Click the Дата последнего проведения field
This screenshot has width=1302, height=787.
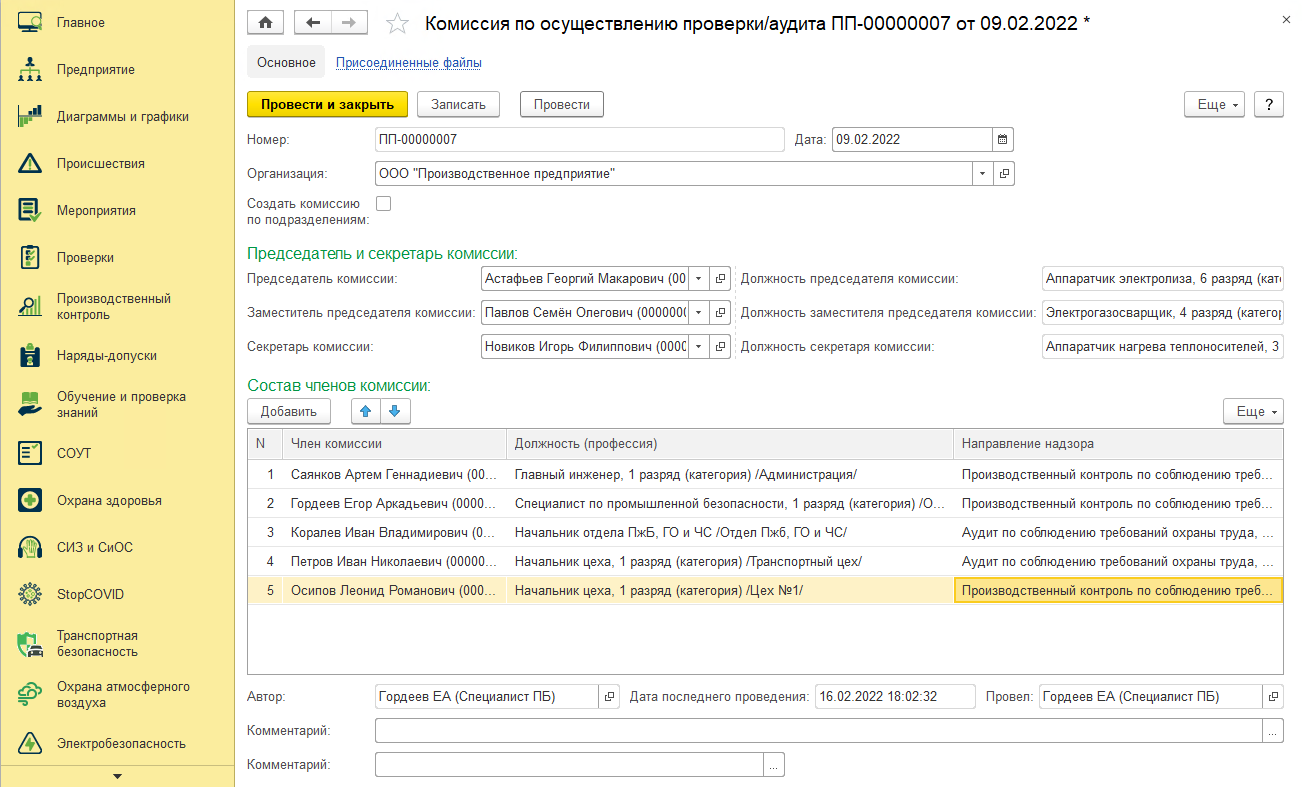894,696
